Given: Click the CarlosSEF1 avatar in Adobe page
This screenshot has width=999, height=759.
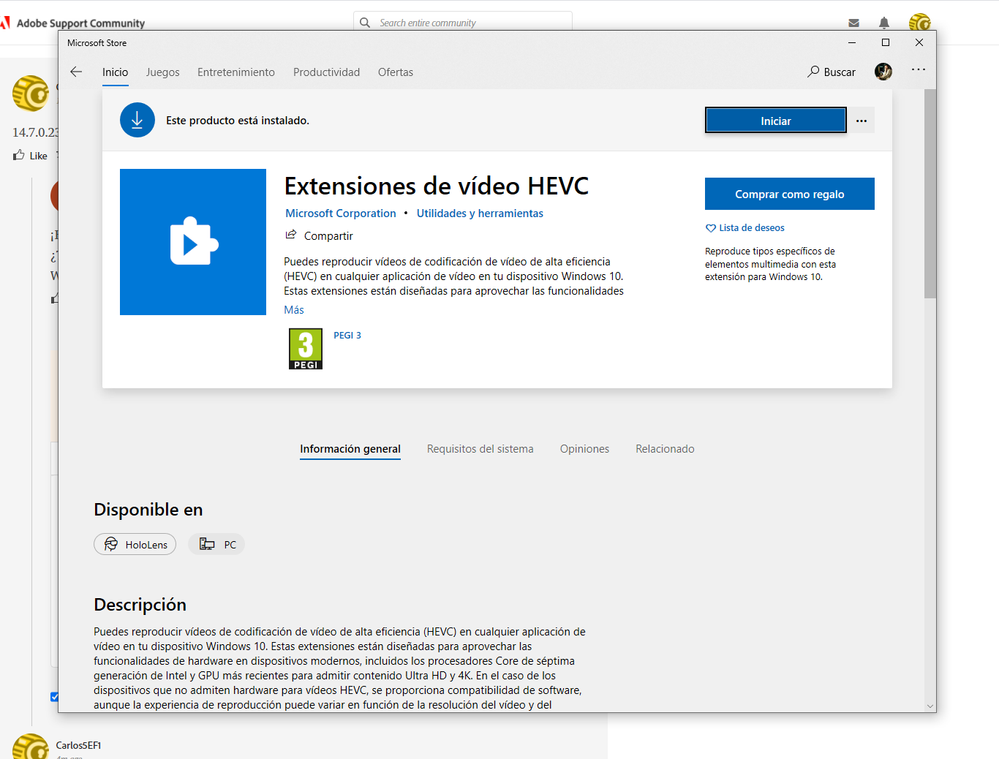Looking at the screenshot, I should (x=30, y=746).
